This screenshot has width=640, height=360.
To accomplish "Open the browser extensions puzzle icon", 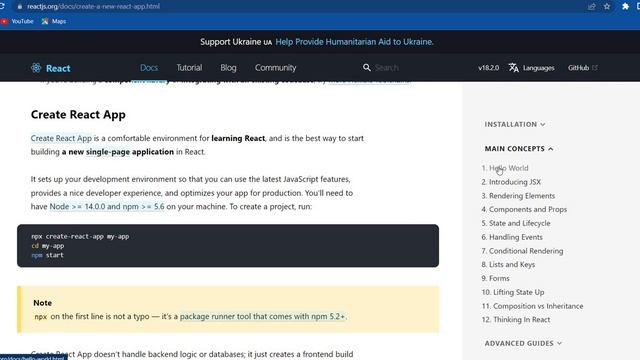I will point(625,7).
